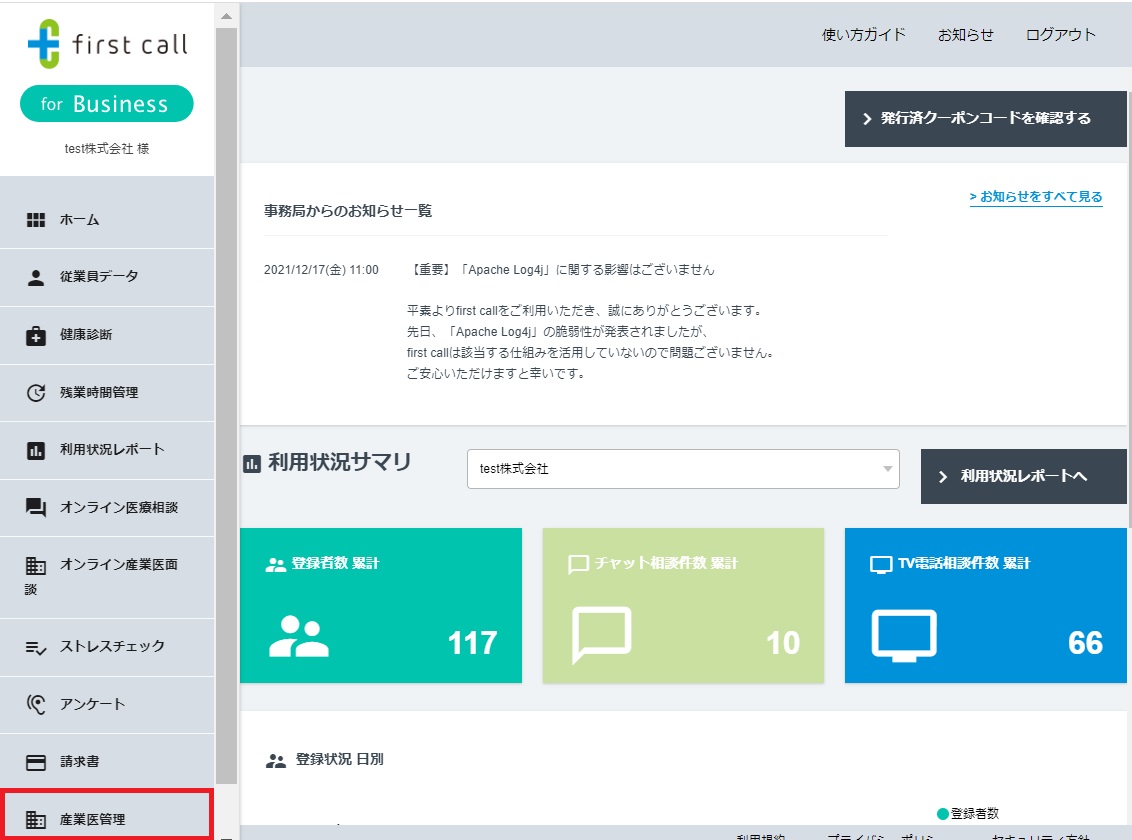This screenshot has height=840, width=1132.
Task: Open the test株式会社 company selector dropdown
Action: 683,469
